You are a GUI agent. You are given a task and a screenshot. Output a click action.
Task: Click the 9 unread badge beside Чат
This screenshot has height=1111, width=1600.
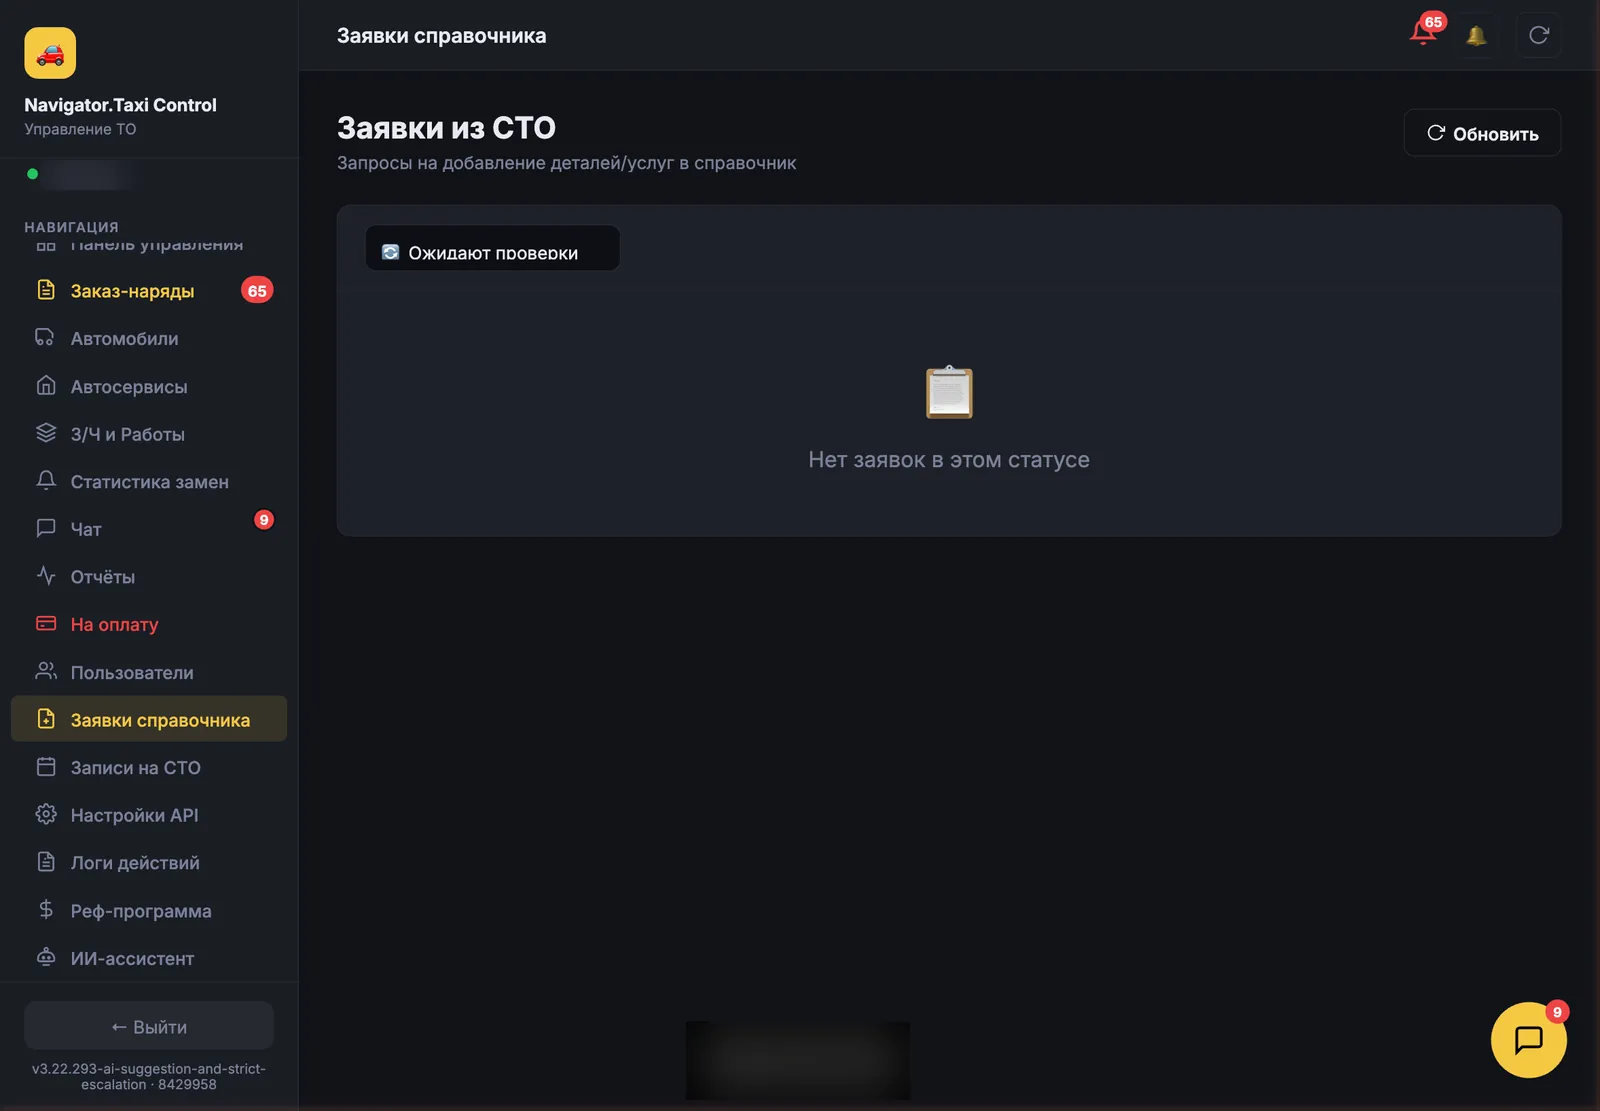(264, 520)
